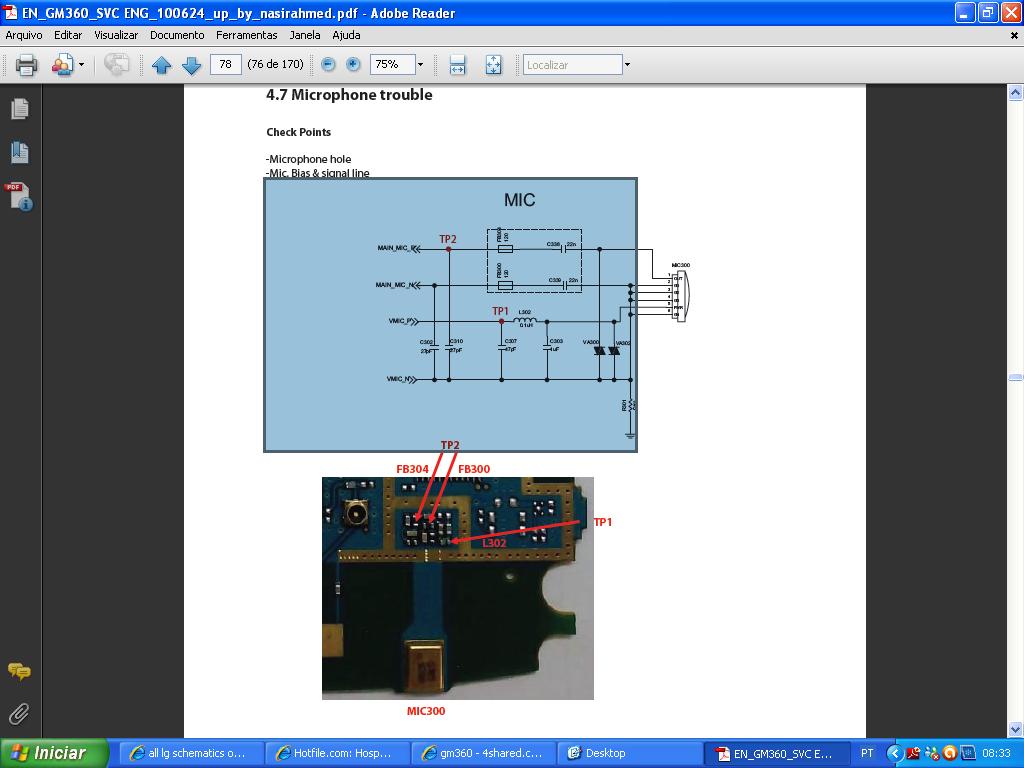Click the PT language indicator
Image resolution: width=1024 pixels, height=768 pixels.
[867, 753]
